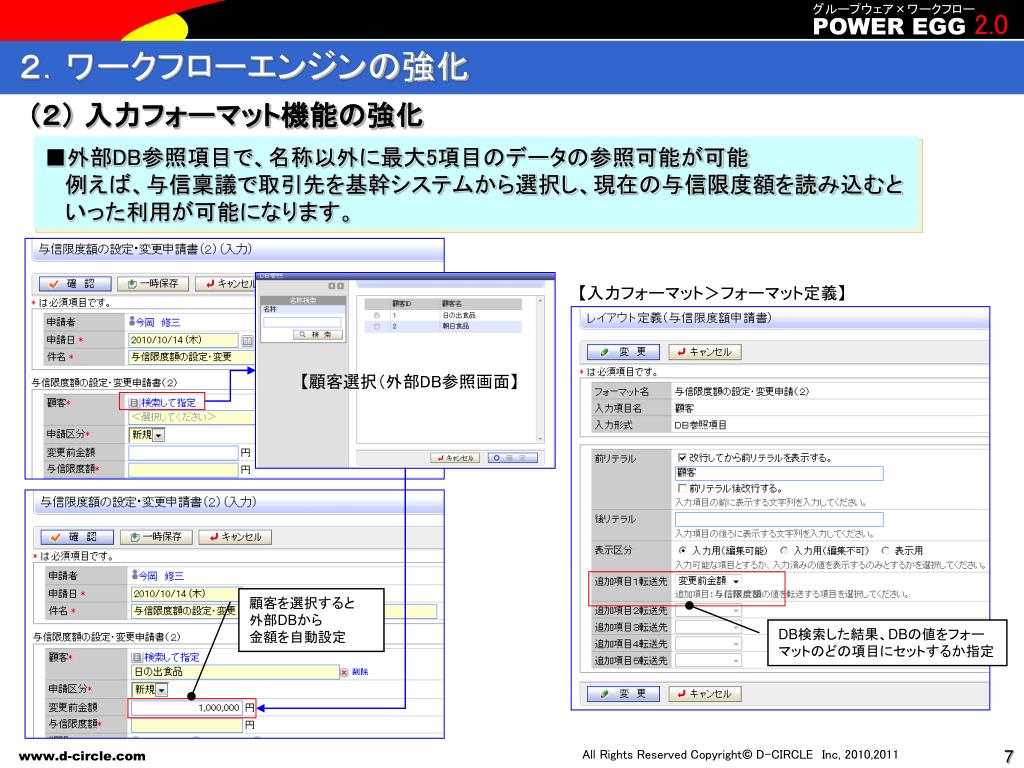
Task: Click the 今岡 修三 applicant link in the lower form
Action: click(x=161, y=576)
